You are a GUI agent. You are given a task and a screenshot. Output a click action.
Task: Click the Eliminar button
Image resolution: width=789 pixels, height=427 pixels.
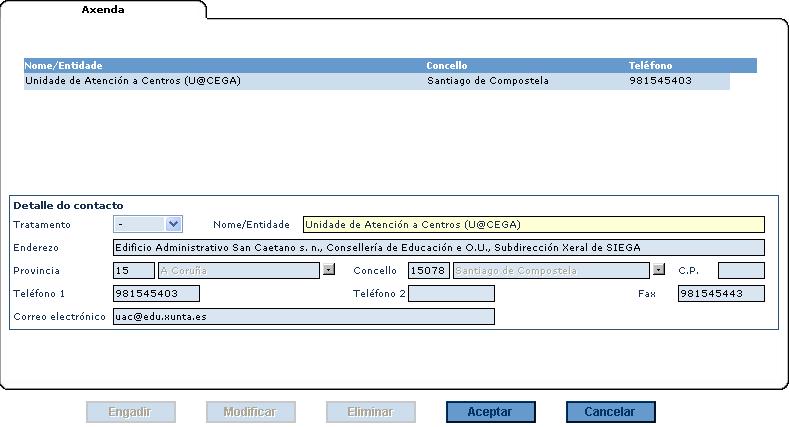(x=370, y=412)
